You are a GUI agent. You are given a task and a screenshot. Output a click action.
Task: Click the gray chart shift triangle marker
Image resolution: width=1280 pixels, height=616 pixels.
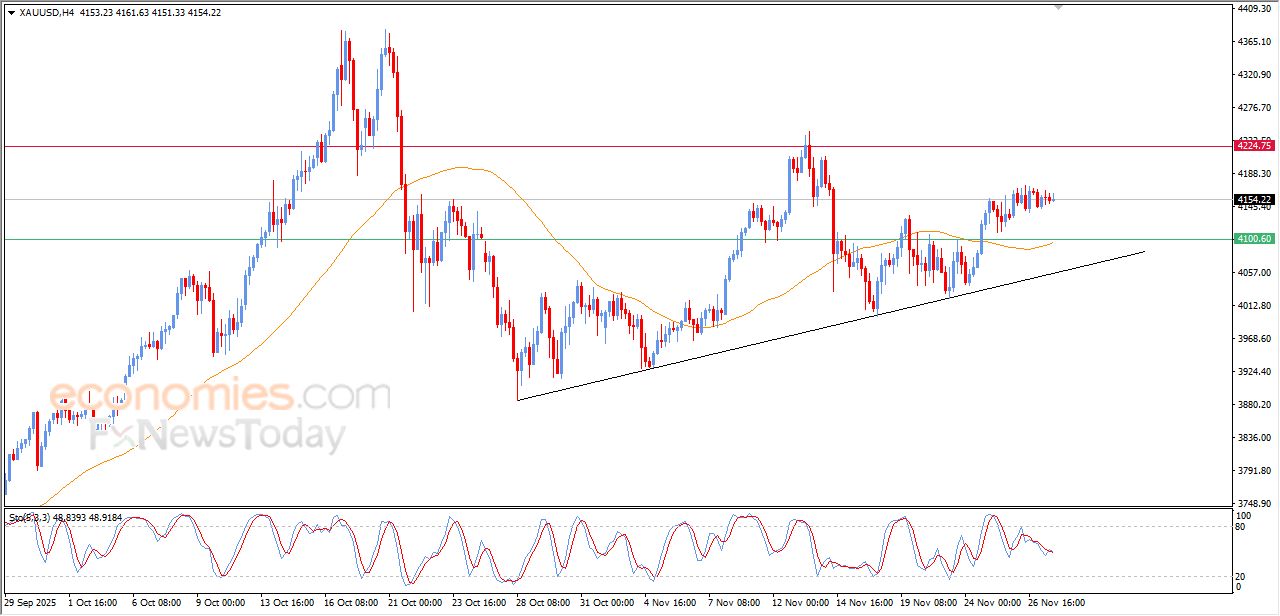1059,8
